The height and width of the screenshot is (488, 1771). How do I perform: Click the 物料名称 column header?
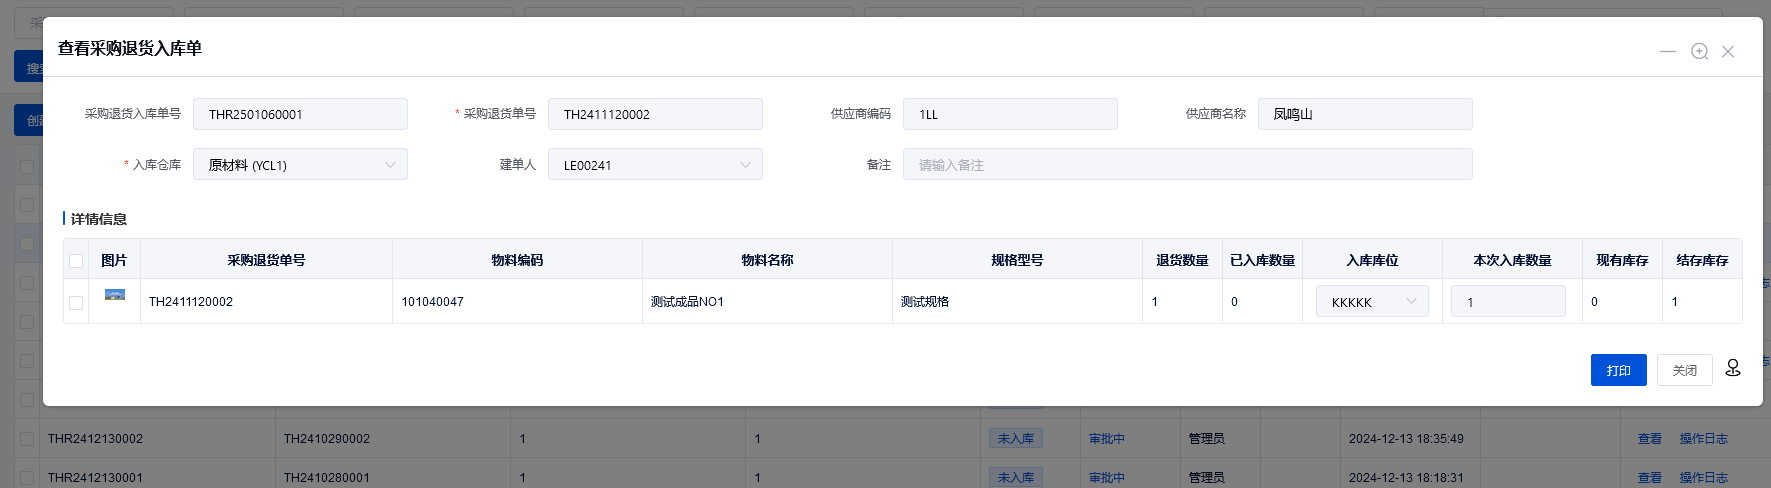767,260
